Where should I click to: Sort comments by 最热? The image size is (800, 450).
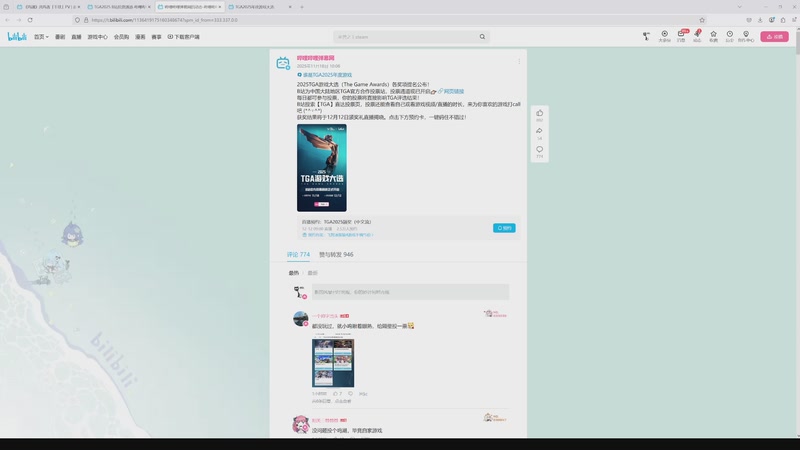pyautogui.click(x=294, y=273)
